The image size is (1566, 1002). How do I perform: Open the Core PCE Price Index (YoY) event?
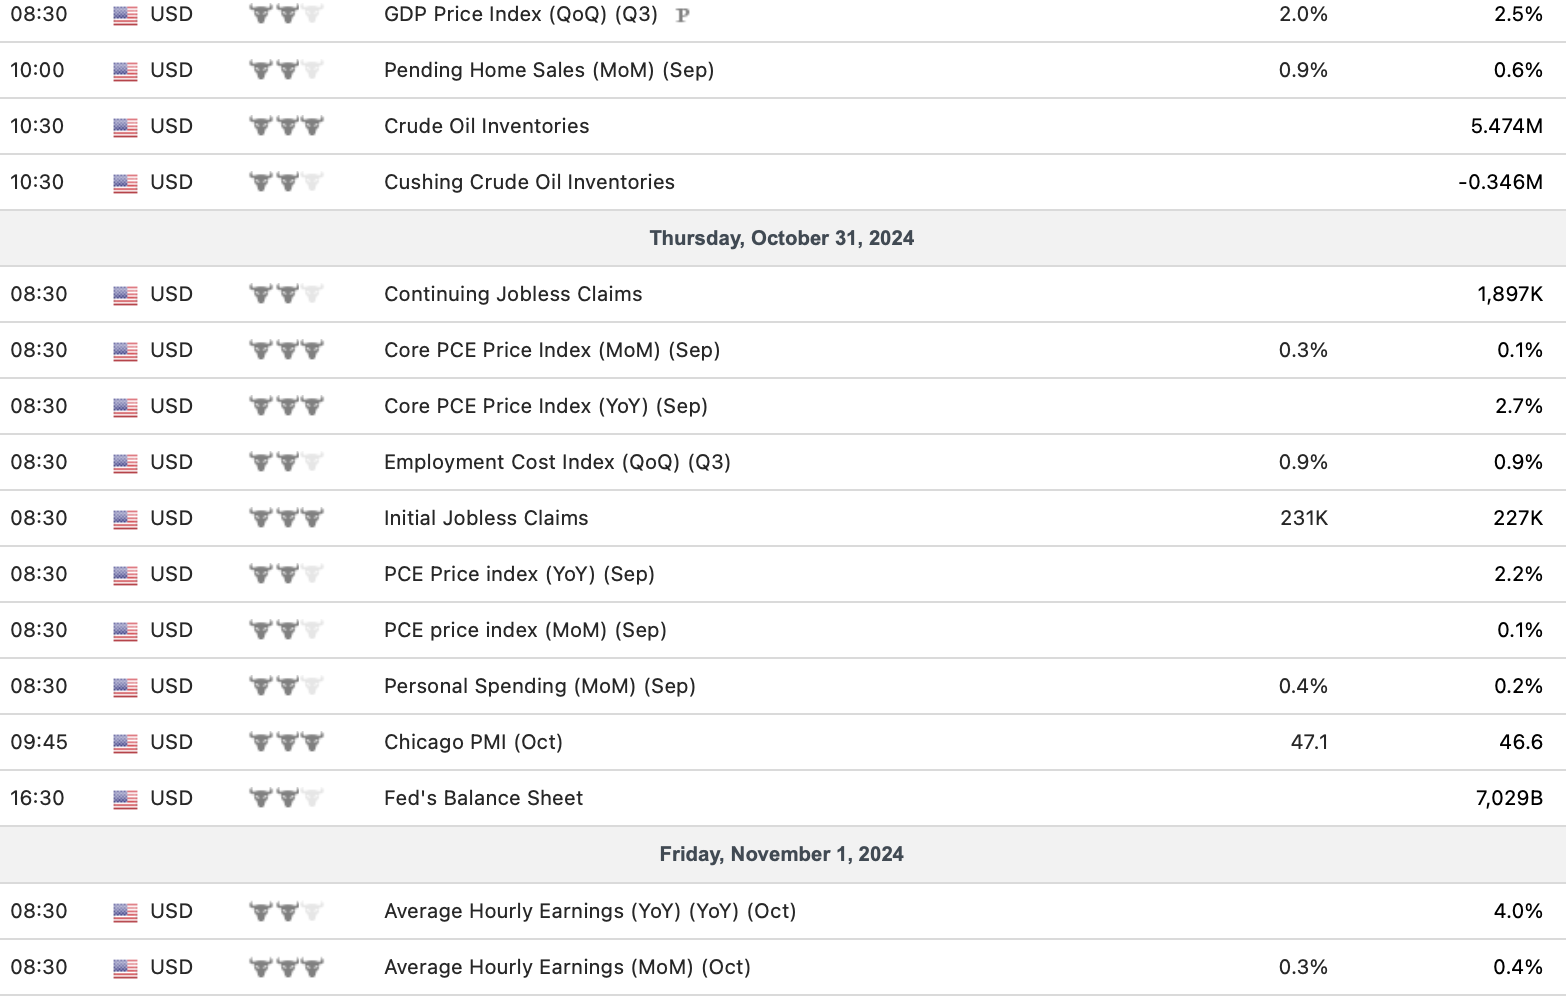[x=545, y=406]
